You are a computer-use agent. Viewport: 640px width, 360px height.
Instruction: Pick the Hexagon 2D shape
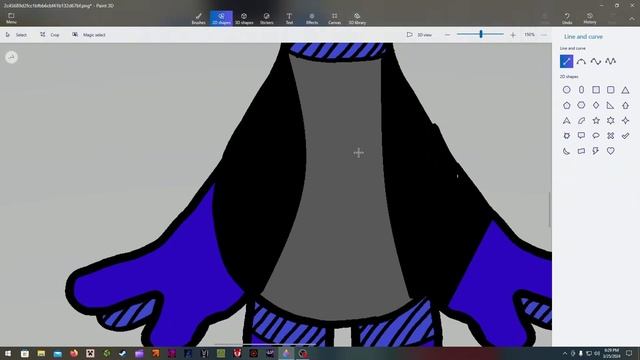[581, 105]
